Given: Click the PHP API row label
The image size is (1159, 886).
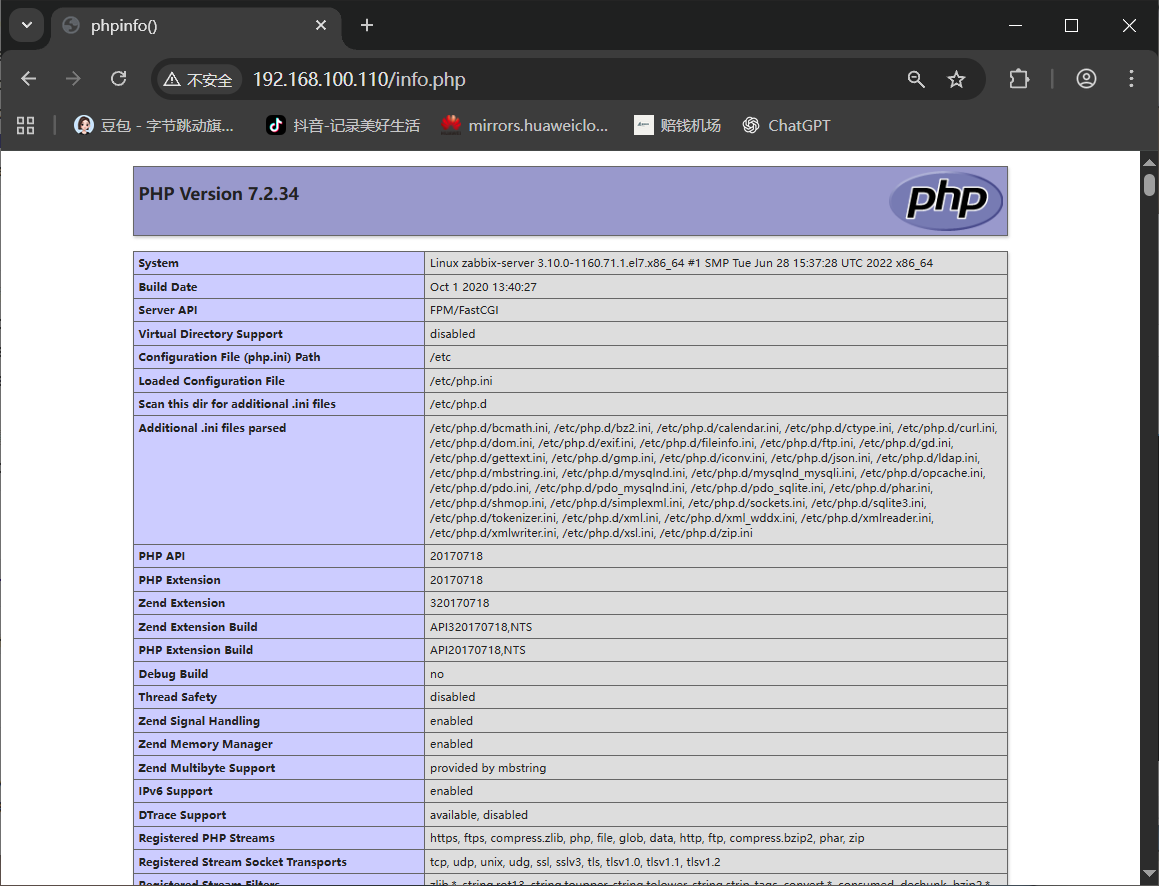Looking at the screenshot, I should (x=161, y=556).
